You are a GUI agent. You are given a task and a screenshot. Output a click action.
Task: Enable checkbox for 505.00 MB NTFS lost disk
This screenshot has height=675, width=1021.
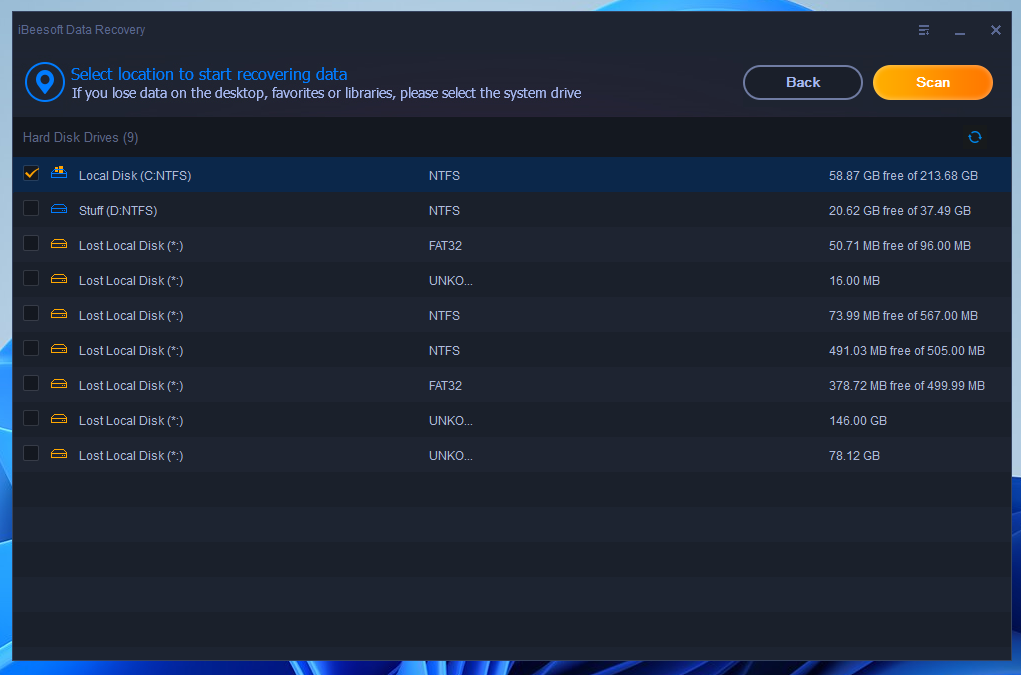pos(31,349)
